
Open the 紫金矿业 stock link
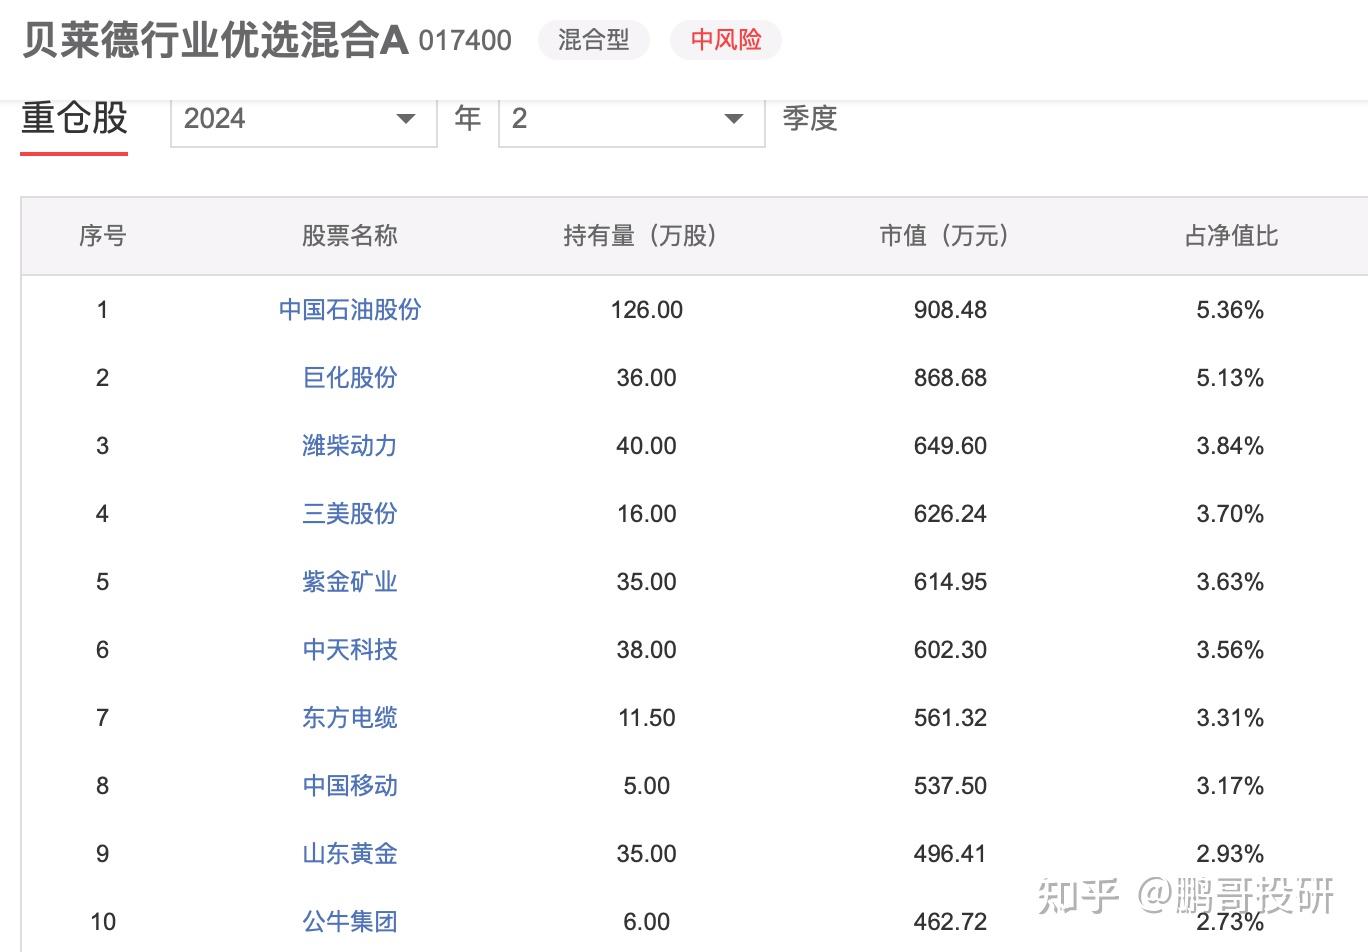tap(350, 582)
